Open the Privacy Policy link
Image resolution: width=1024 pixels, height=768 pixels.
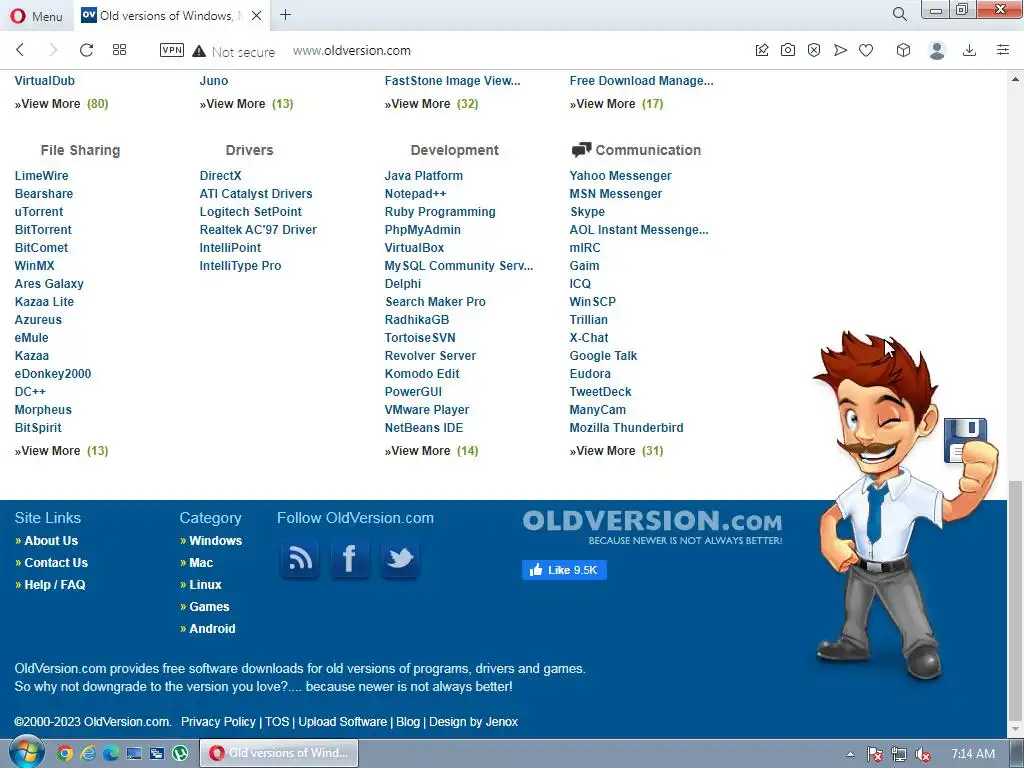(x=218, y=722)
